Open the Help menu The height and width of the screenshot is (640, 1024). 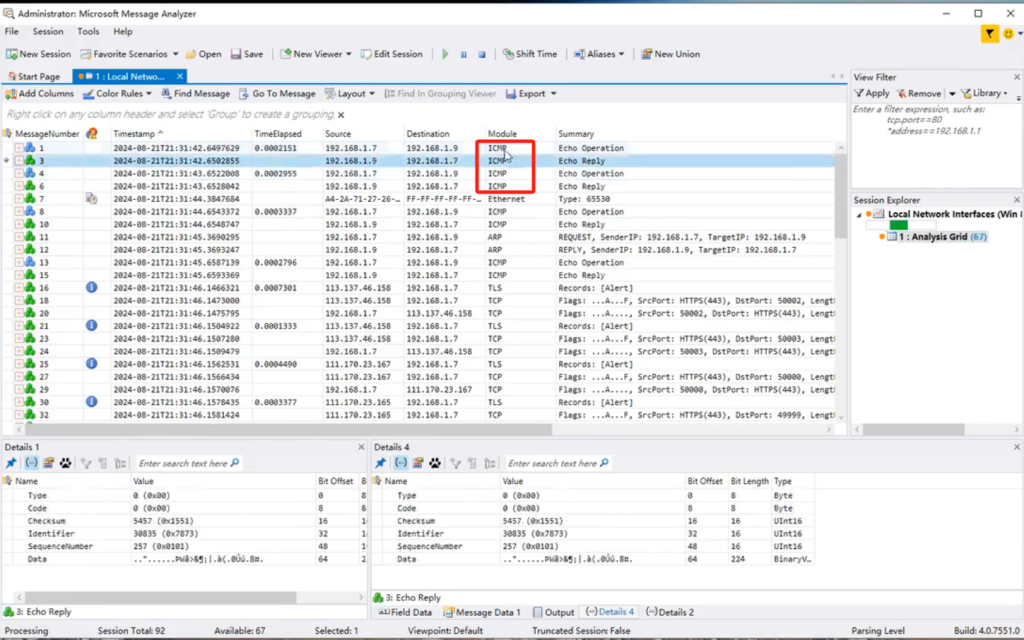click(123, 31)
